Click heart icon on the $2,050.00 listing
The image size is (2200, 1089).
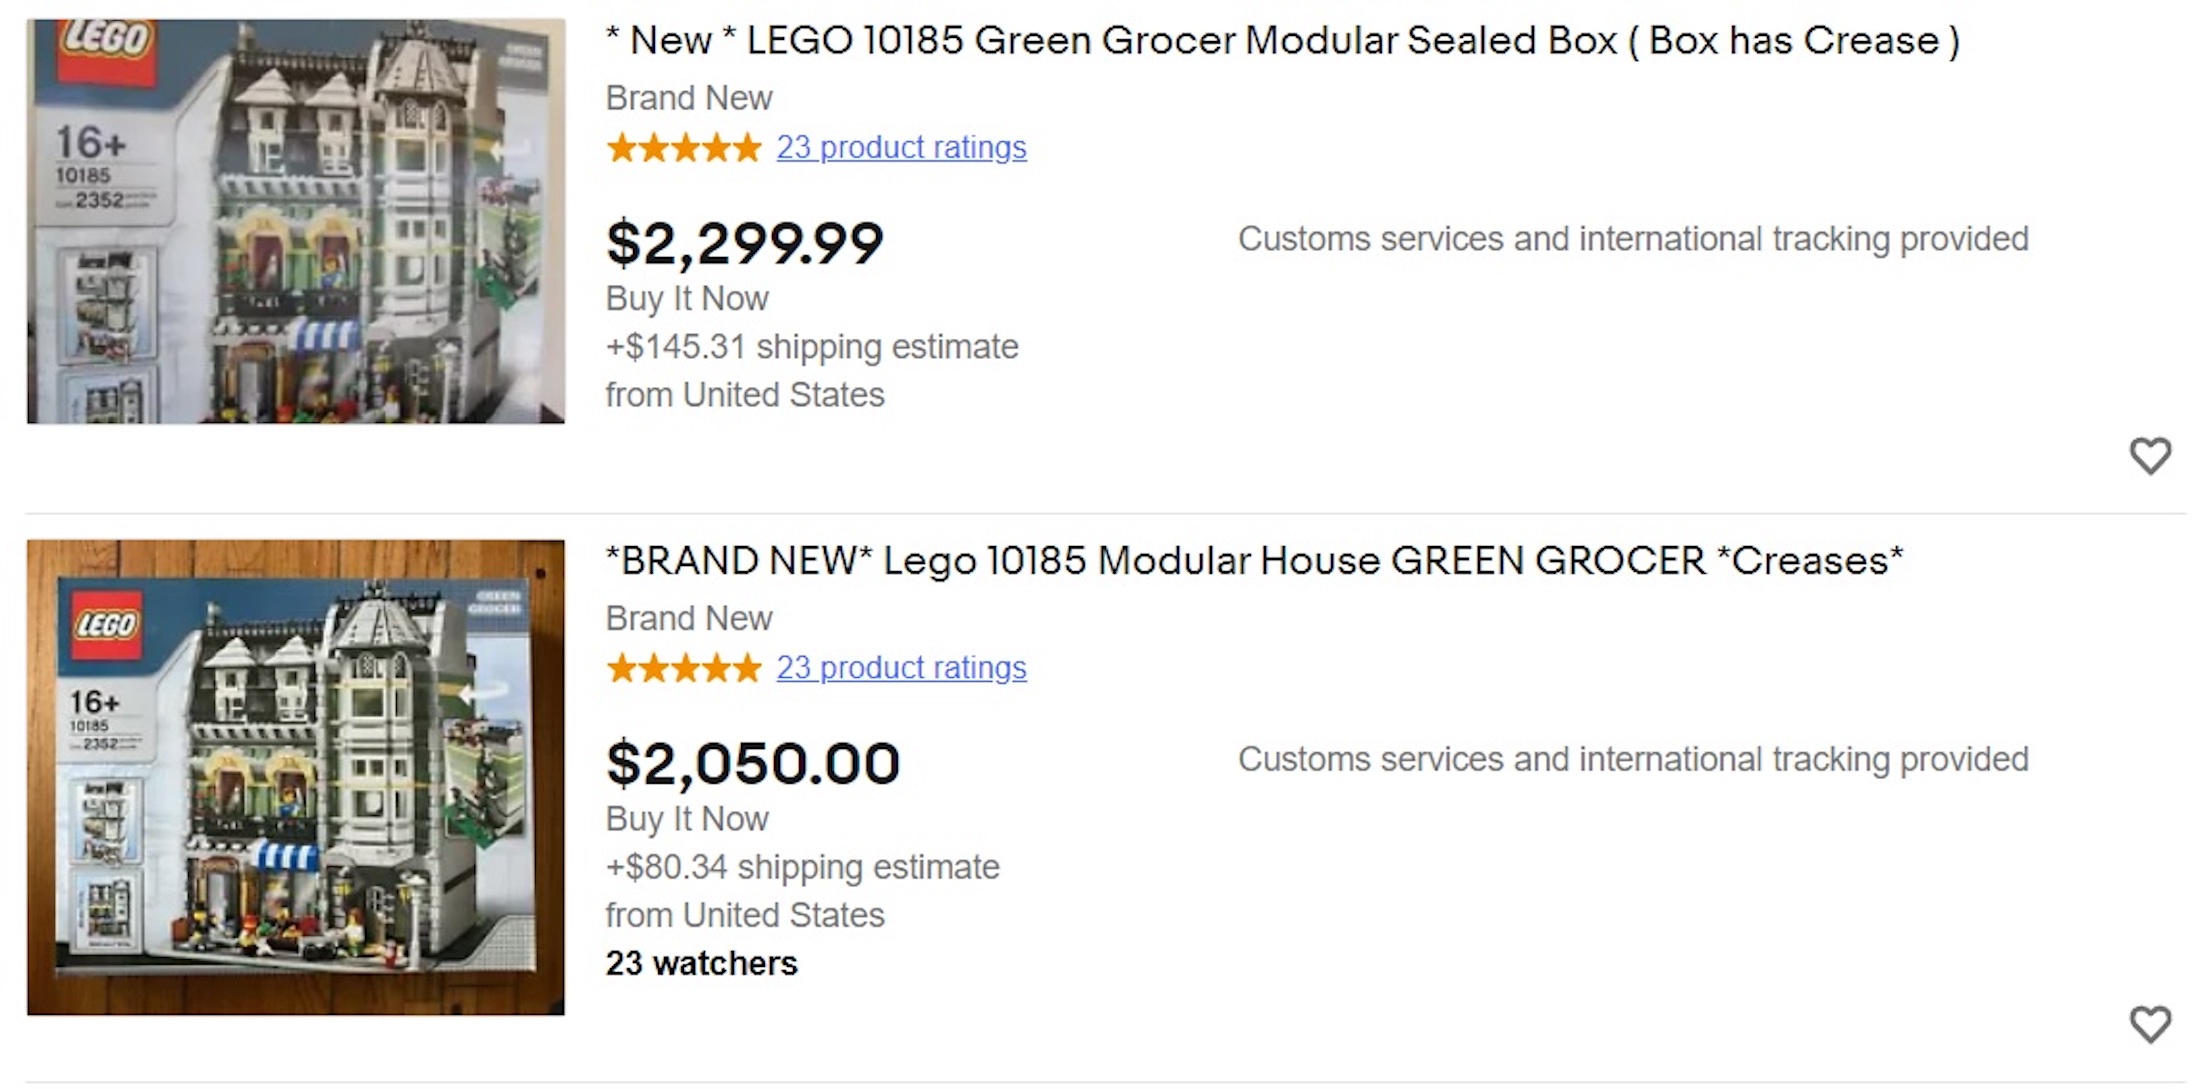pos(2149,1024)
